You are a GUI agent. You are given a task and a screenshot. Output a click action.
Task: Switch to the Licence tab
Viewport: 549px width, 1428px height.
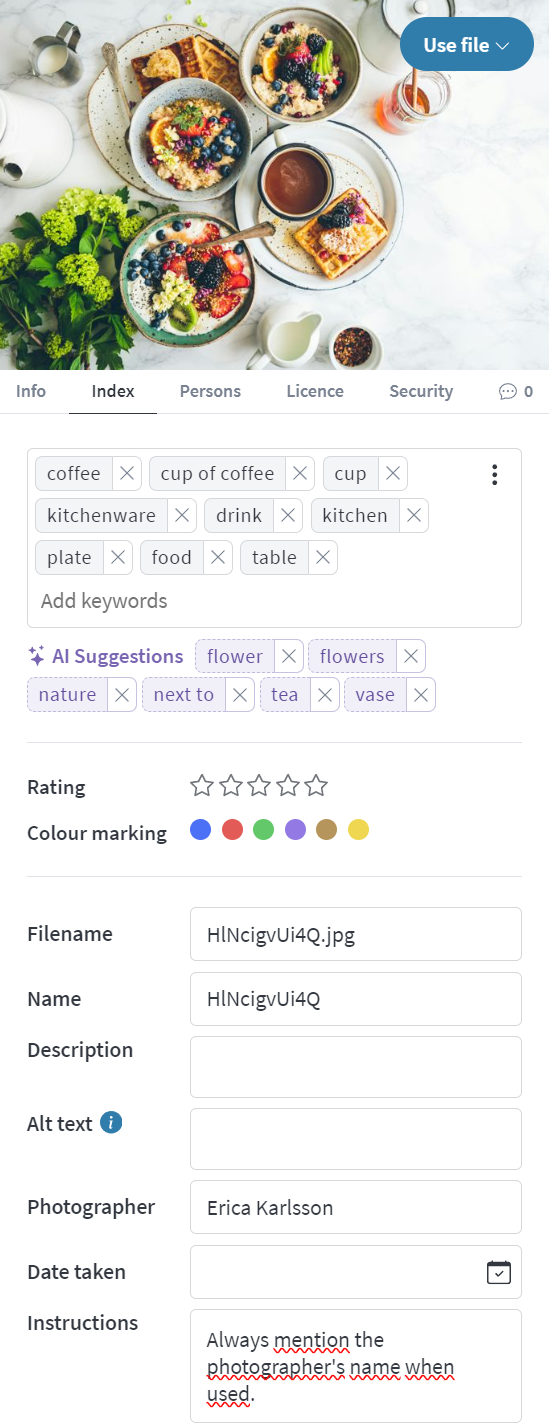point(315,392)
